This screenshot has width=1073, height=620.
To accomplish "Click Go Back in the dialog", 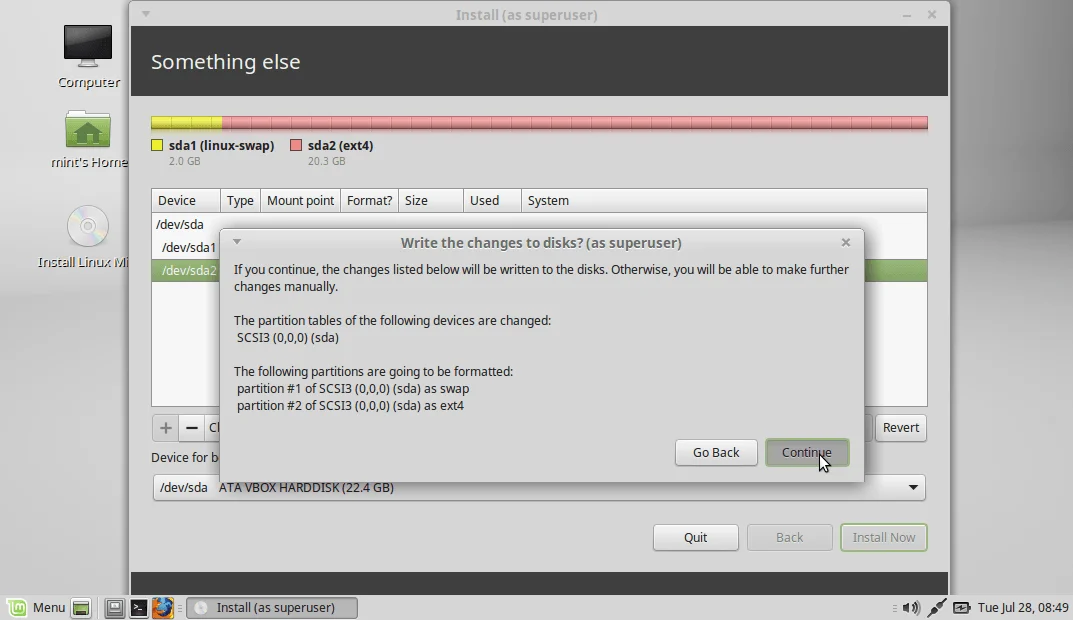I will (x=716, y=452).
